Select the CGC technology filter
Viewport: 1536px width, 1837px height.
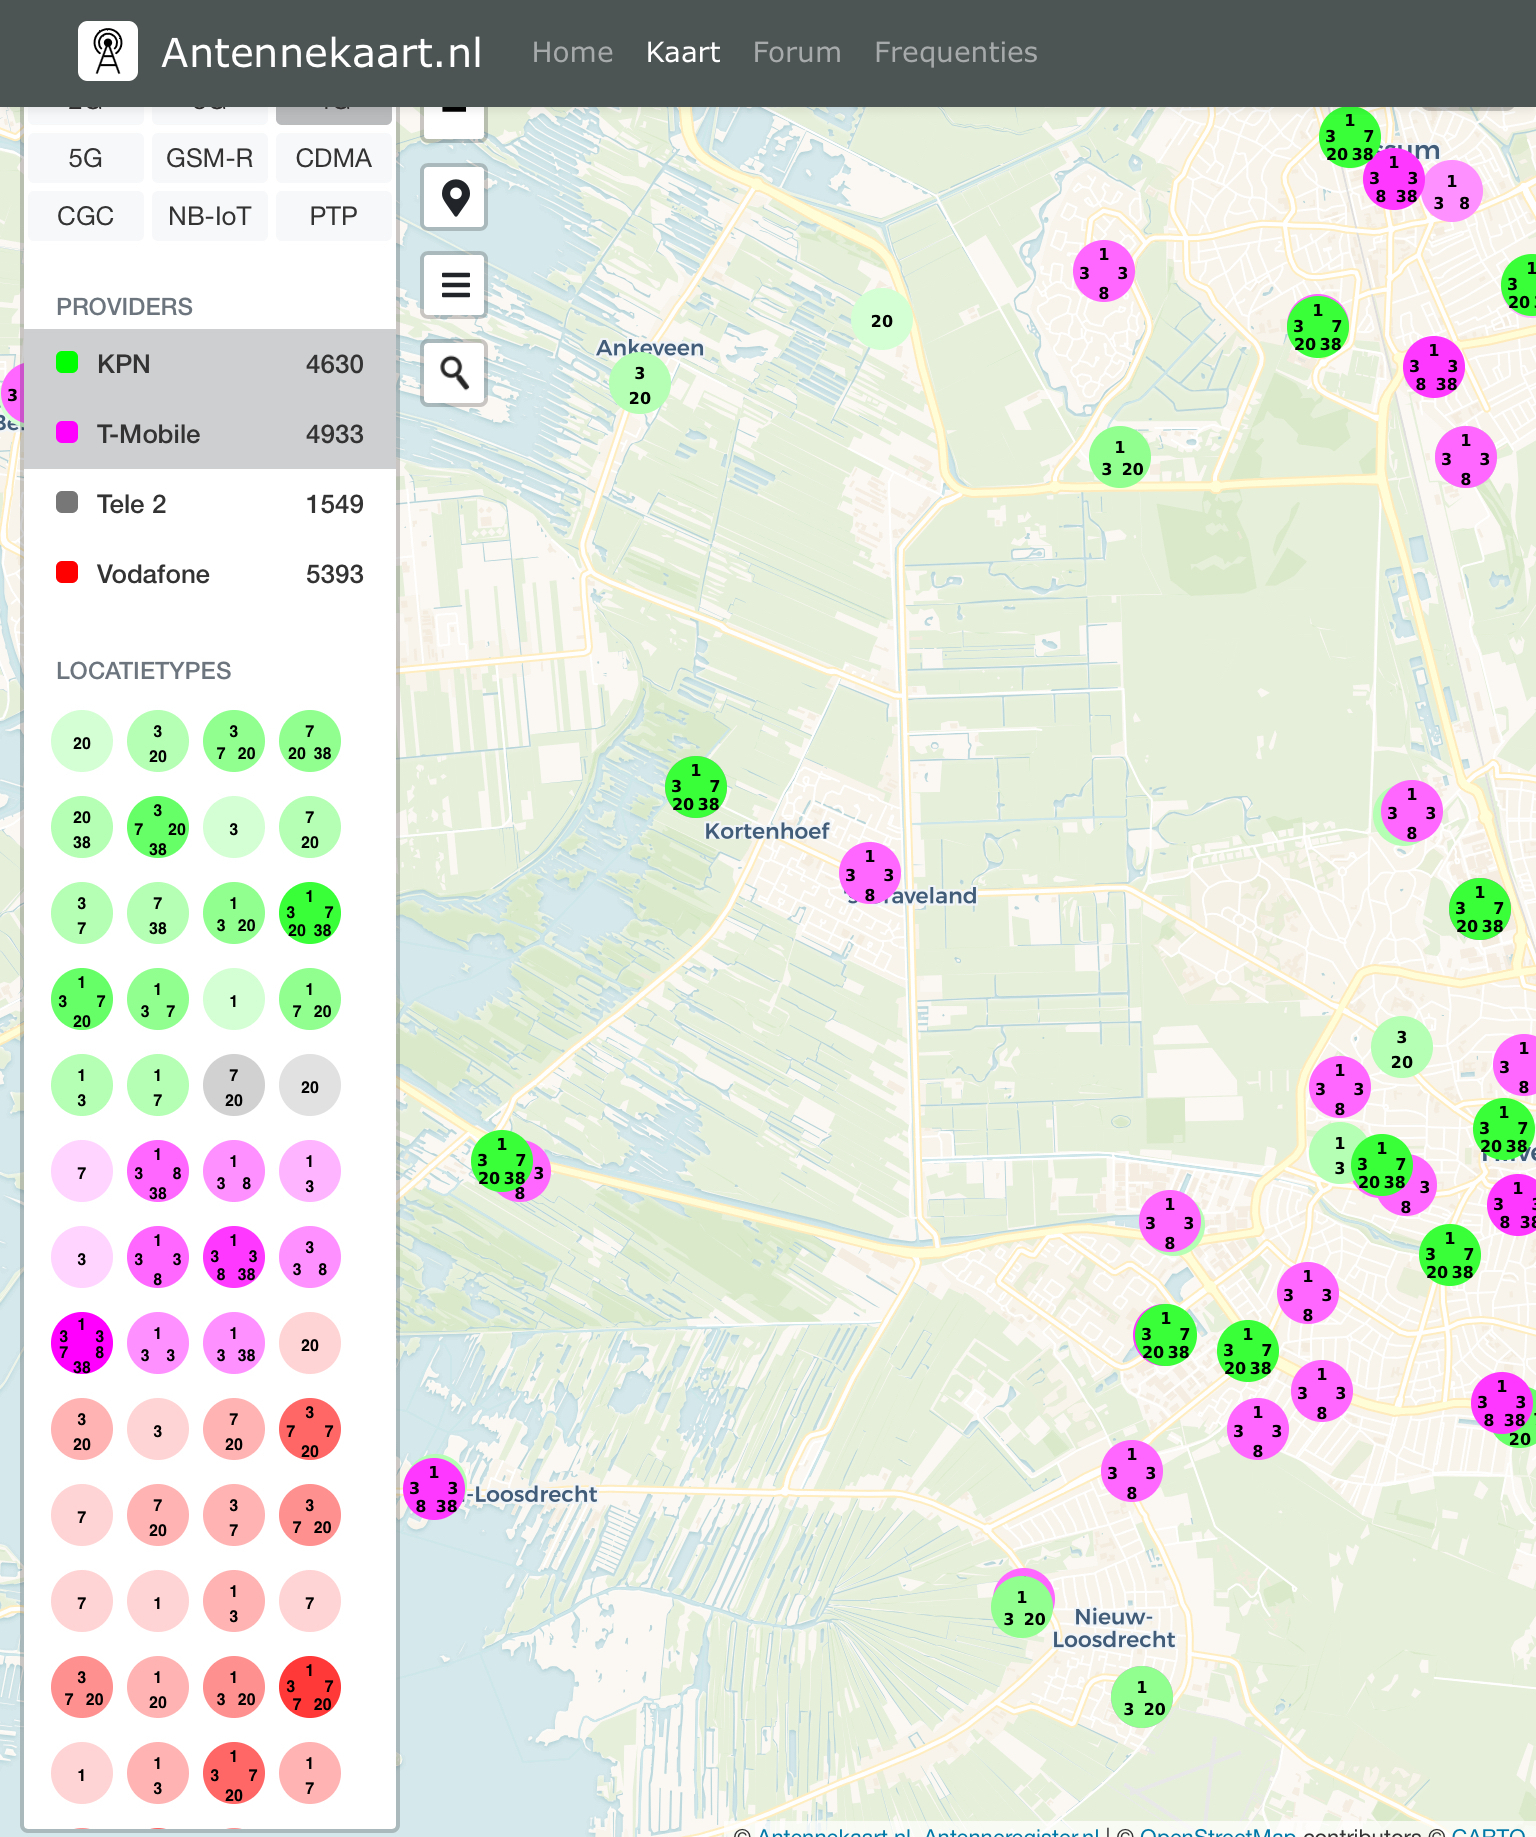[x=86, y=216]
